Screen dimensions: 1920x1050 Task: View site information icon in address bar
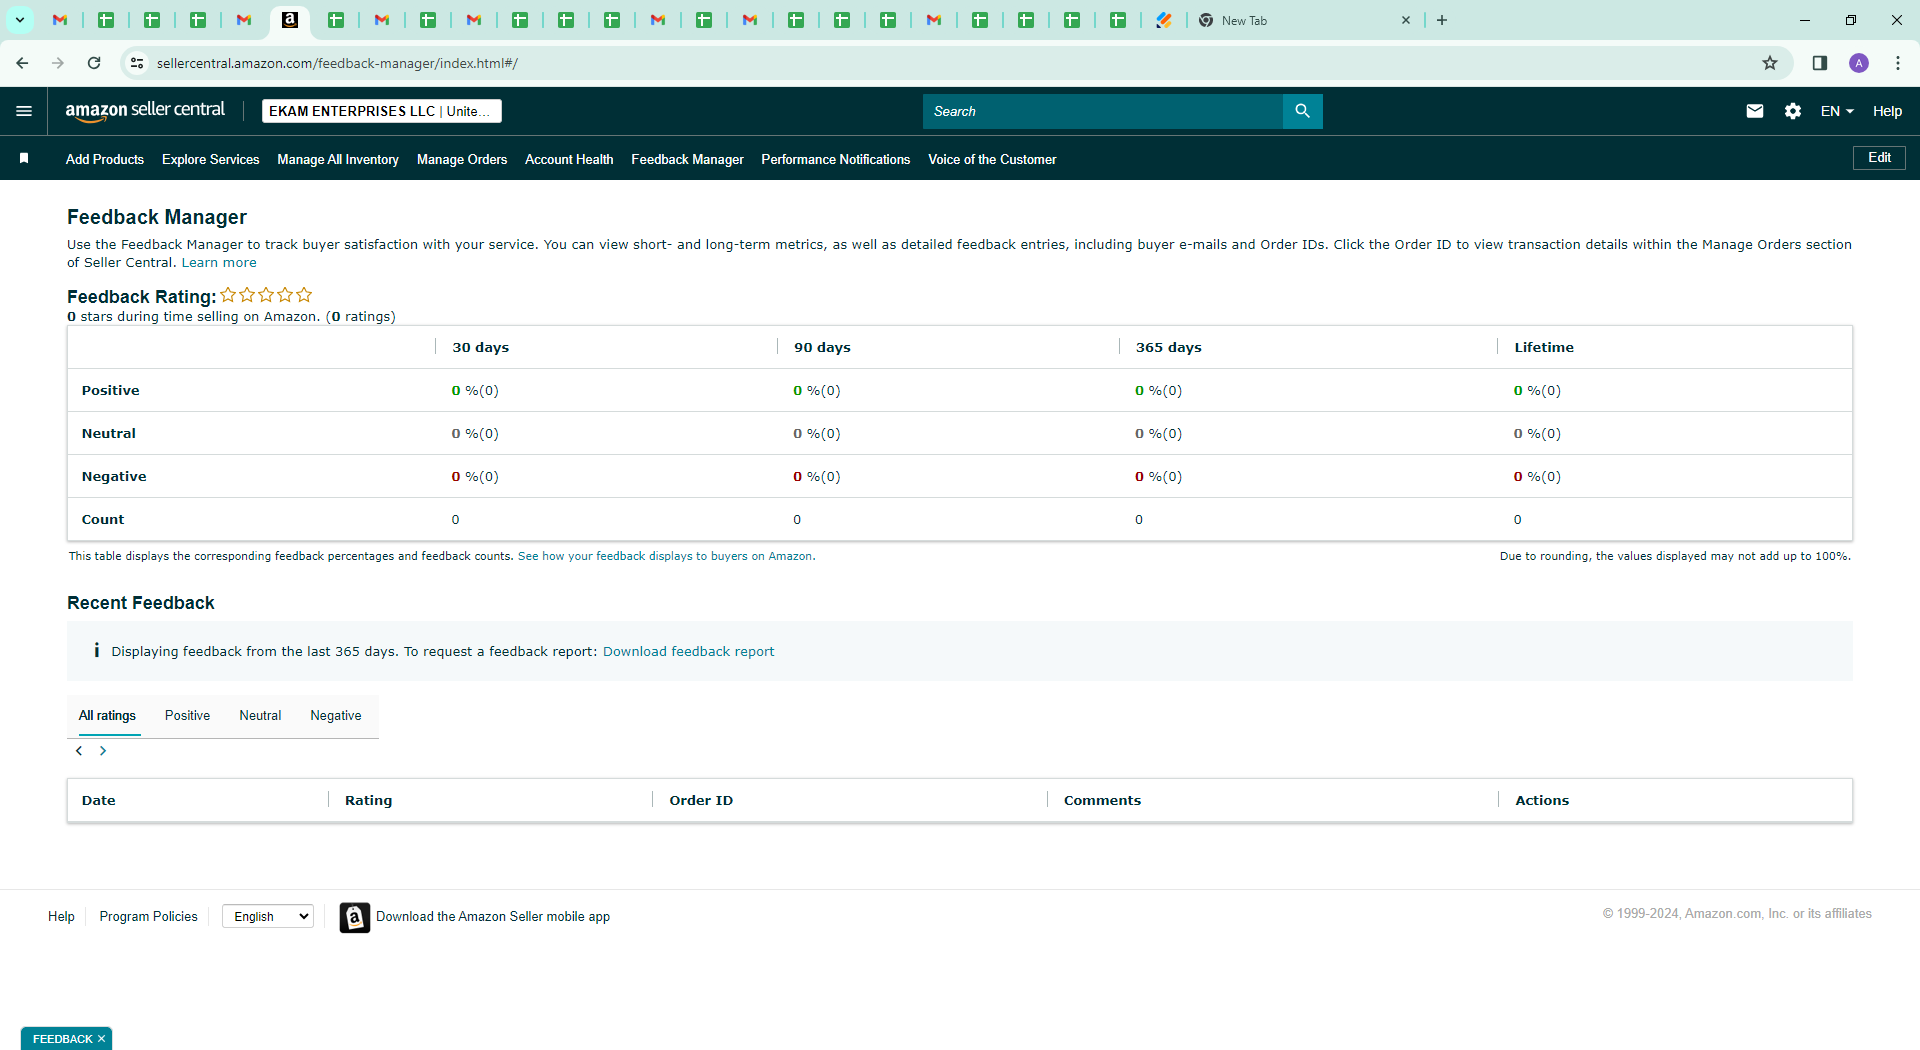tap(137, 63)
